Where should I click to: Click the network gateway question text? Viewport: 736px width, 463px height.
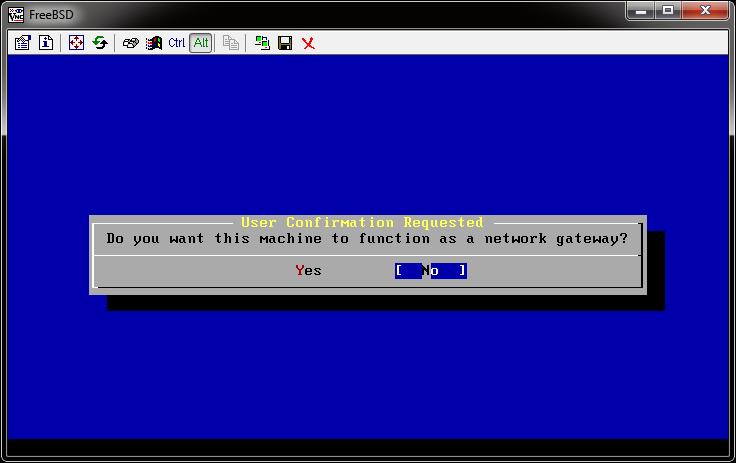[367, 239]
